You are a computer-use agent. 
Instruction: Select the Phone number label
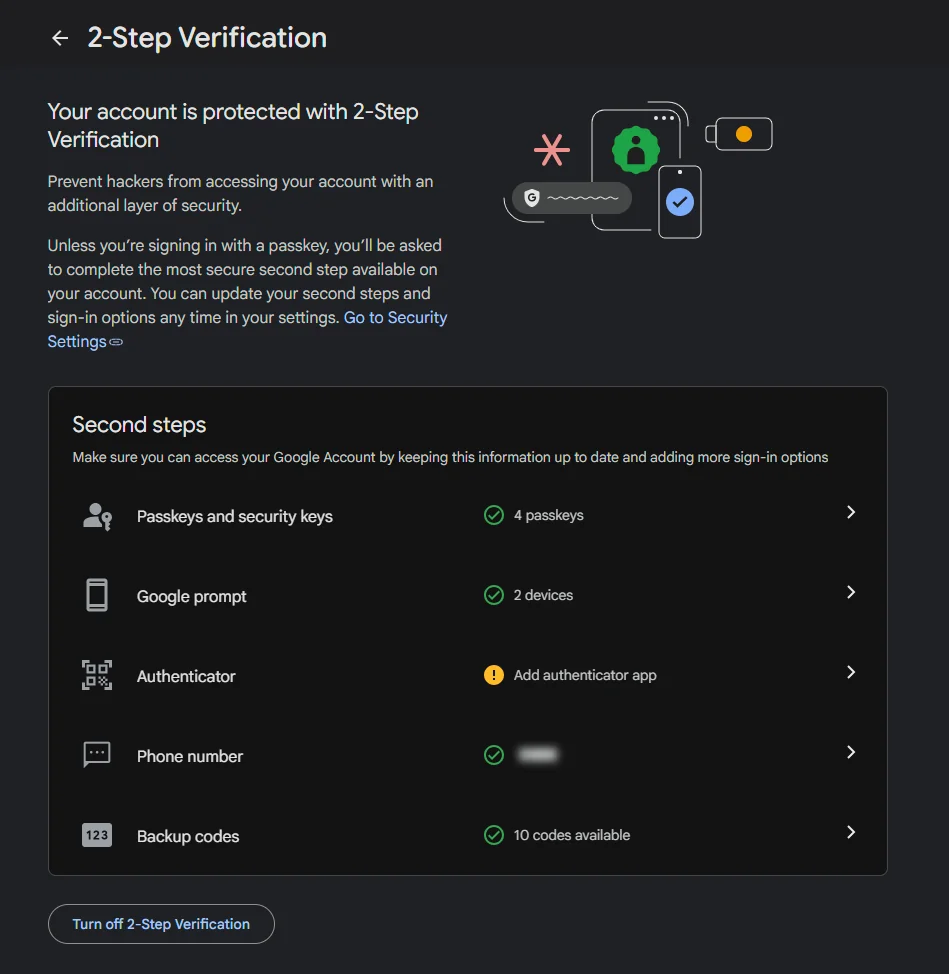(190, 756)
